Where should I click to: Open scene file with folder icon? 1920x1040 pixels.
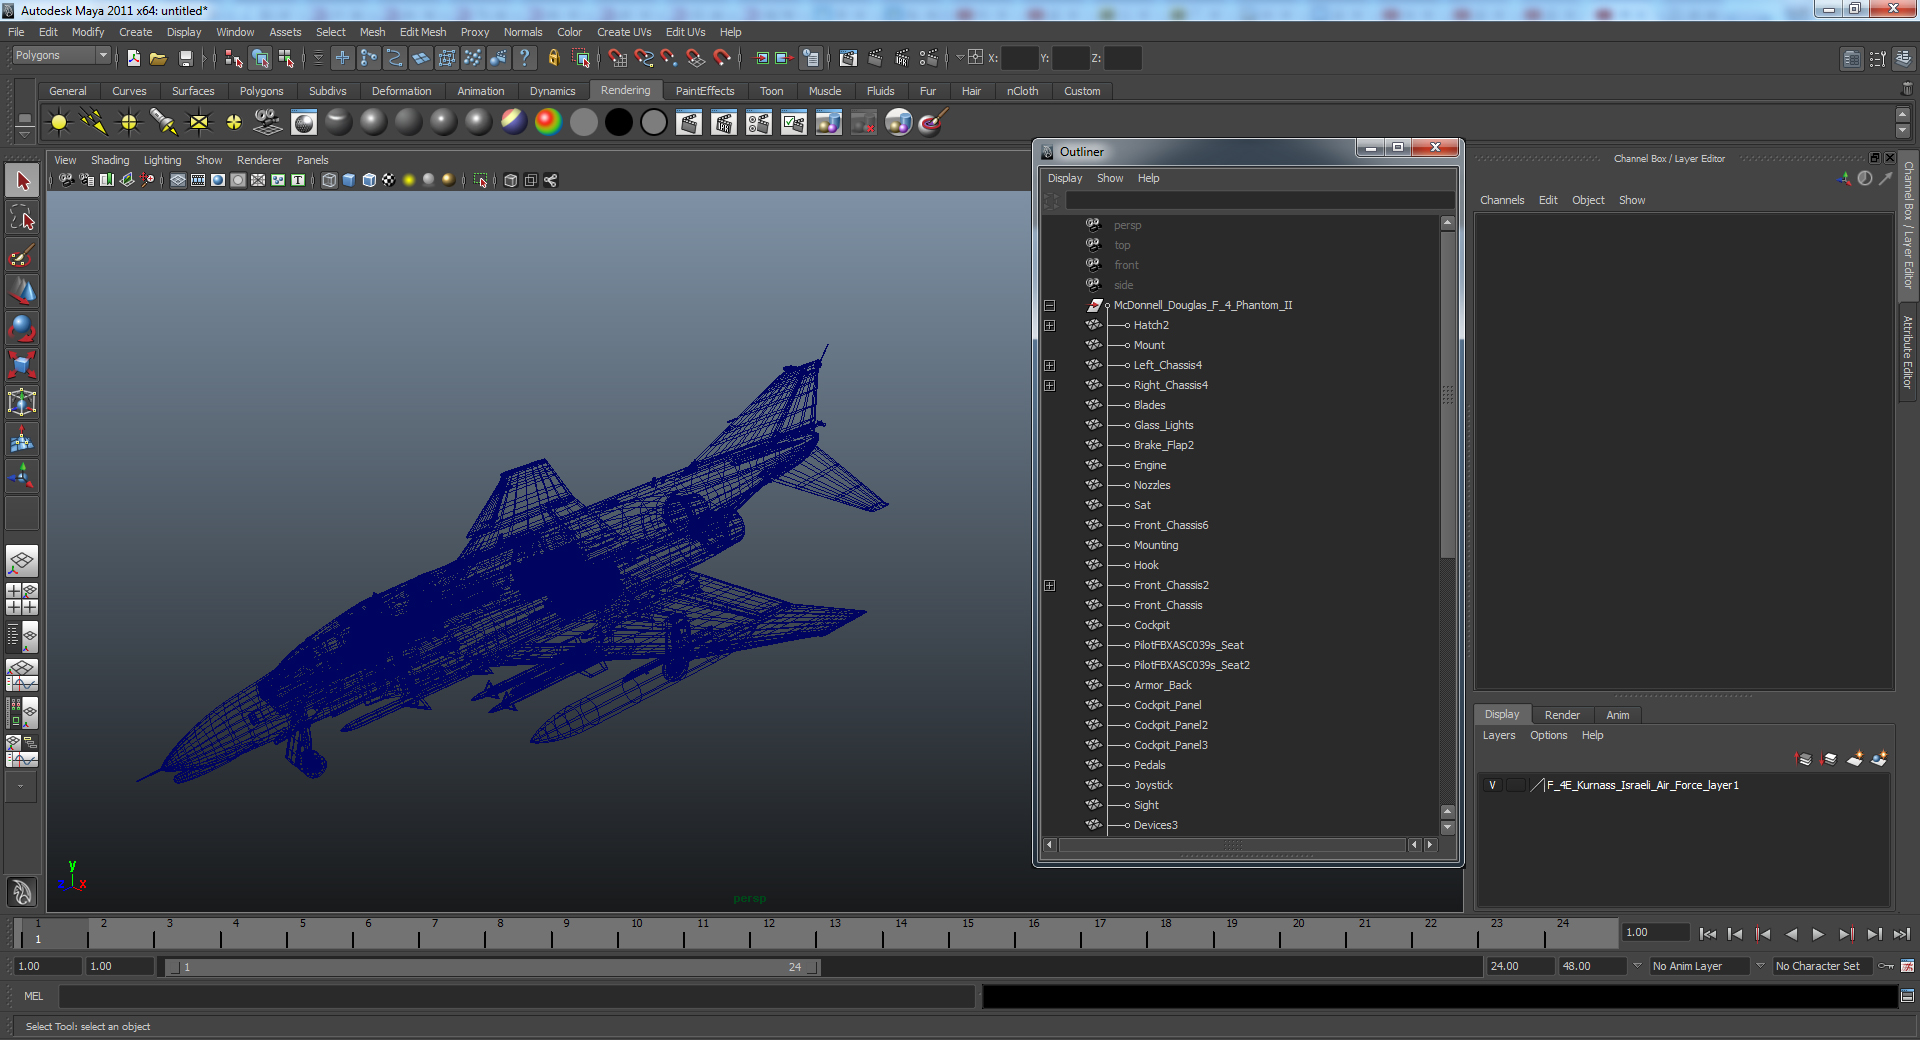[159, 58]
